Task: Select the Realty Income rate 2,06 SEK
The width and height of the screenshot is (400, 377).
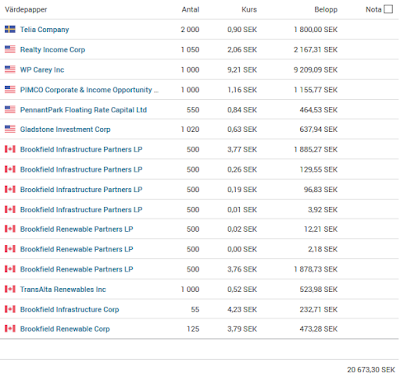Action: tap(242, 50)
